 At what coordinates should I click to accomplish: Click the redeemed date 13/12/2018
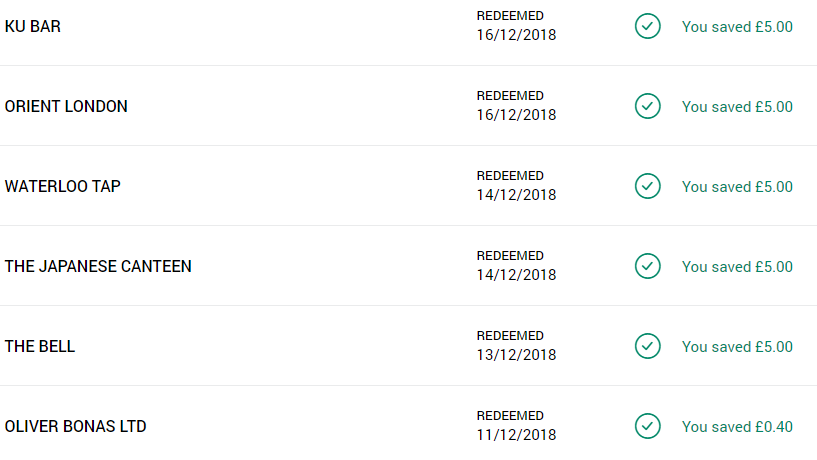click(x=516, y=355)
